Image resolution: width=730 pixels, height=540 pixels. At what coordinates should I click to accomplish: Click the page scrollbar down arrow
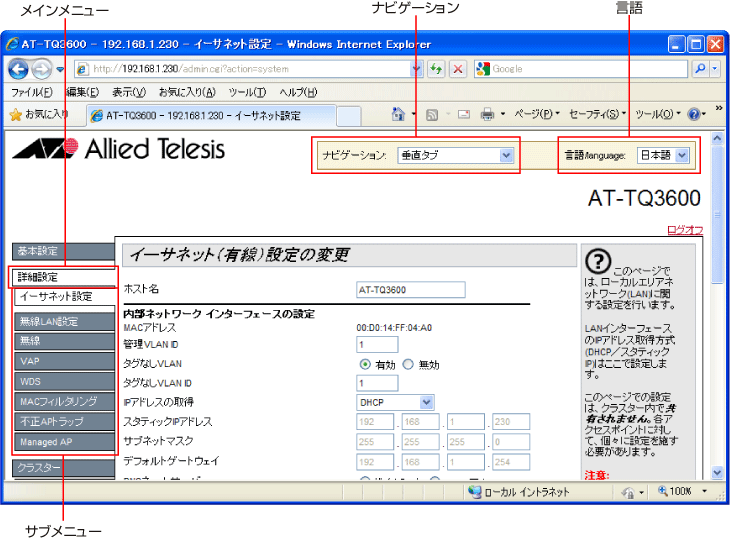[x=717, y=472]
